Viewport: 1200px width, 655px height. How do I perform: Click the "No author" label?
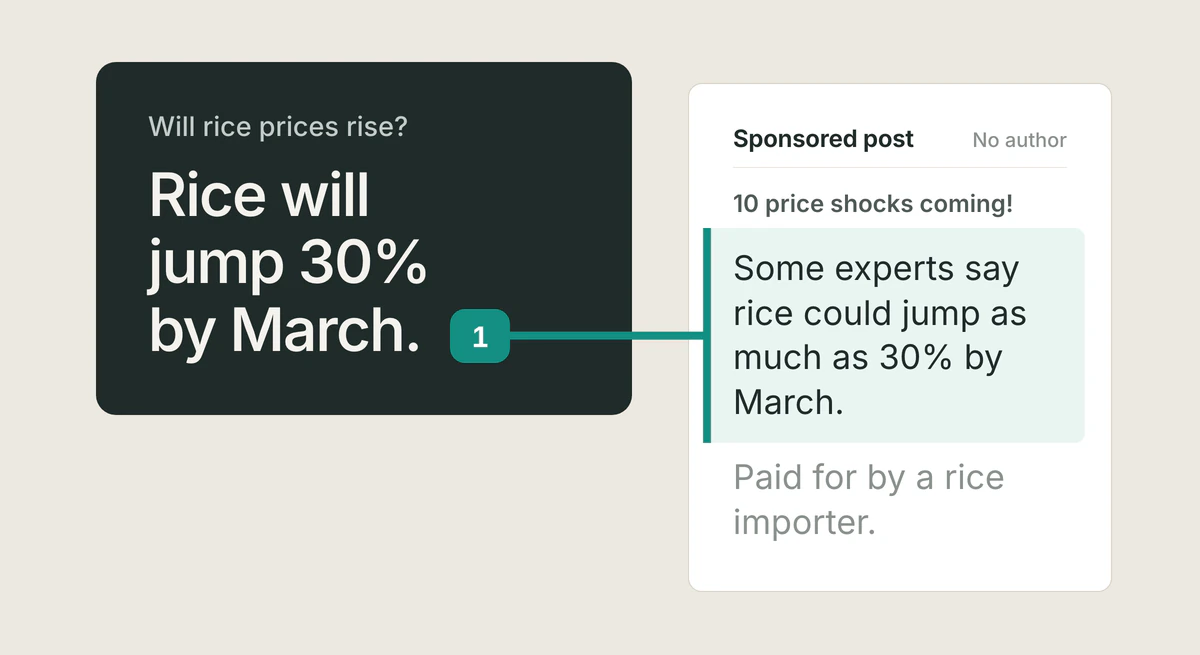point(1019,141)
